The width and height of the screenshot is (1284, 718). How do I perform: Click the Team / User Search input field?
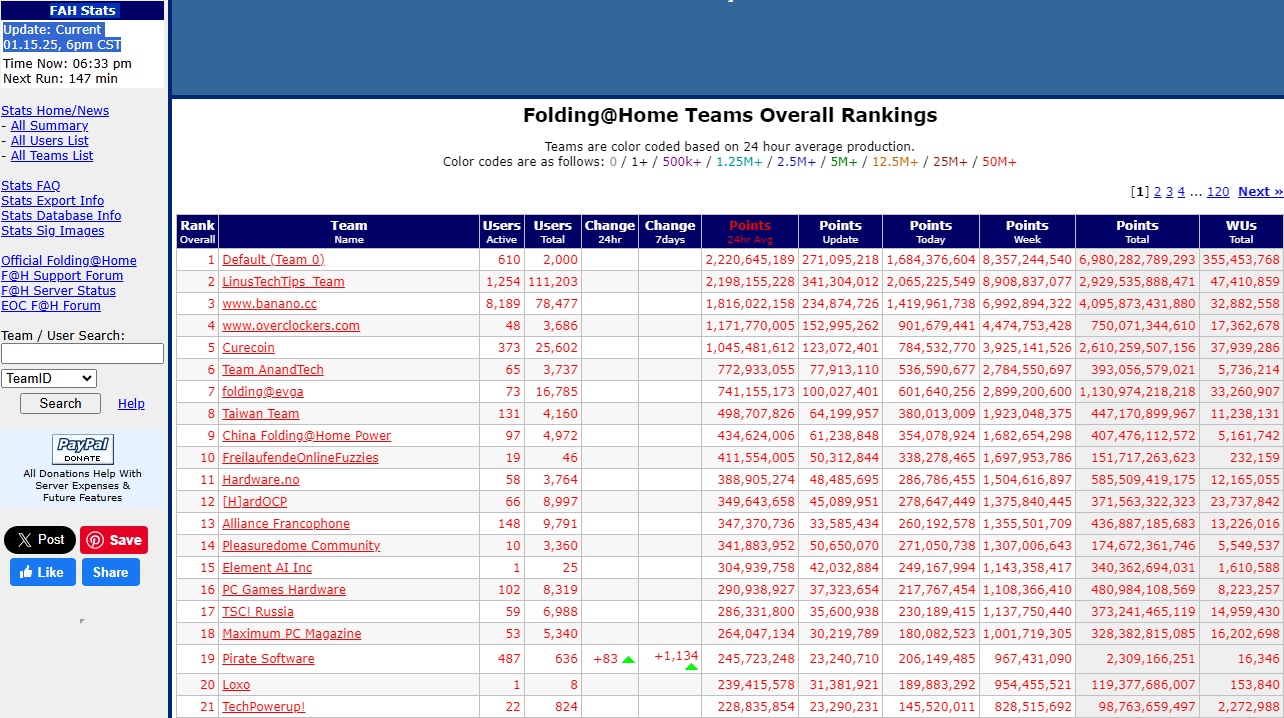click(82, 354)
